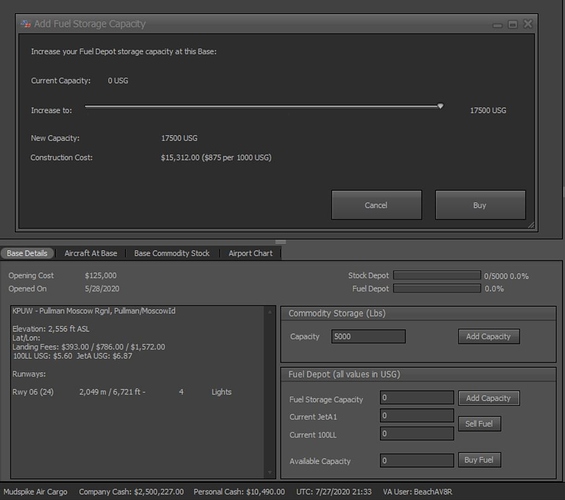Open the Base Commodity Stock tab
This screenshot has height=500, width=565.
coord(172,253)
